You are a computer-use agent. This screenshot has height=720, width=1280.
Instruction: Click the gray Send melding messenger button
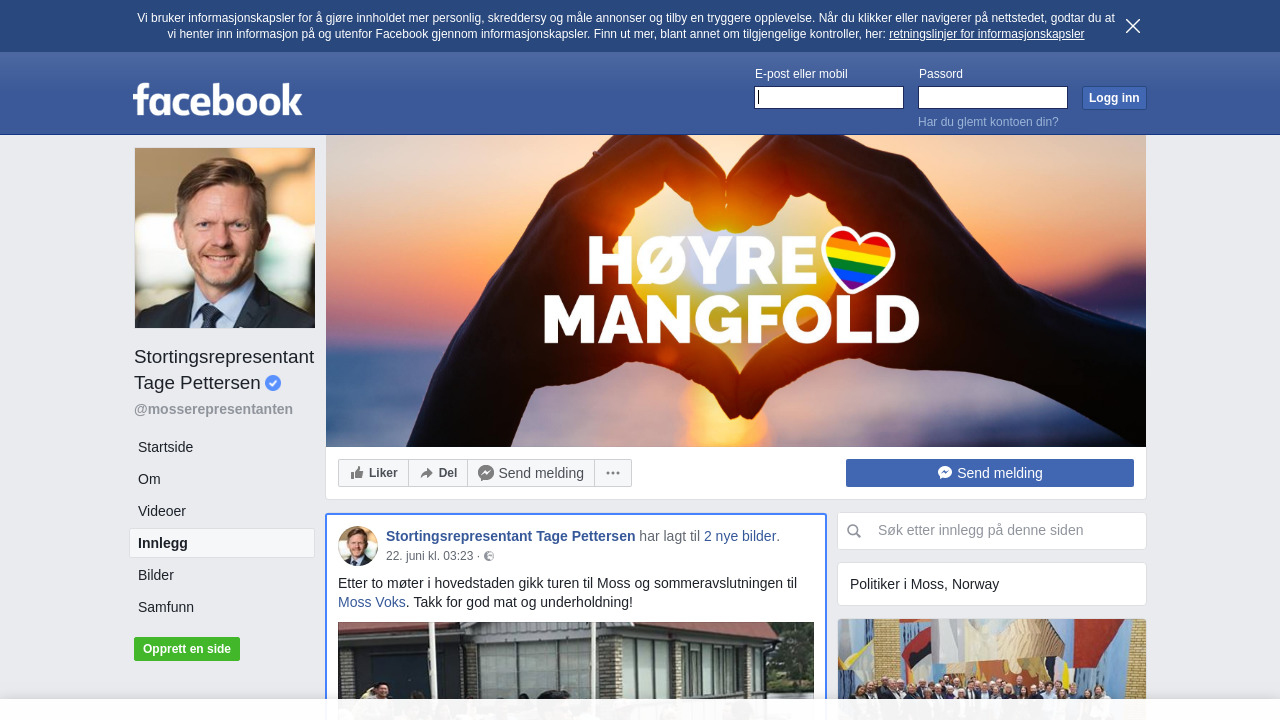531,473
